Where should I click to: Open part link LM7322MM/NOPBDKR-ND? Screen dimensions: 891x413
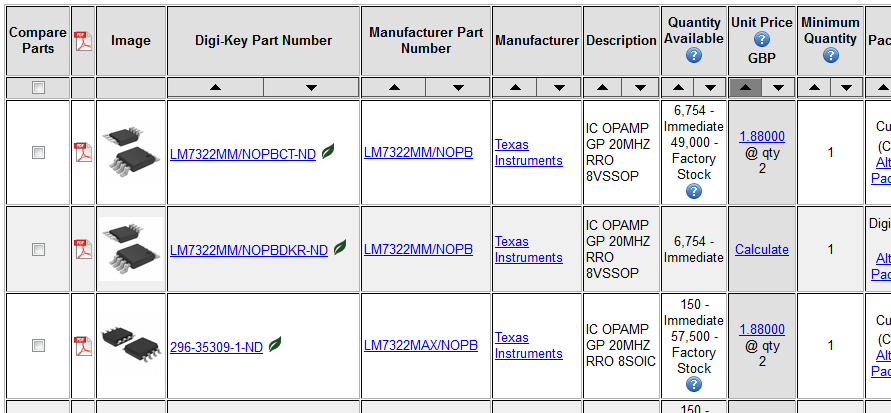(x=249, y=251)
